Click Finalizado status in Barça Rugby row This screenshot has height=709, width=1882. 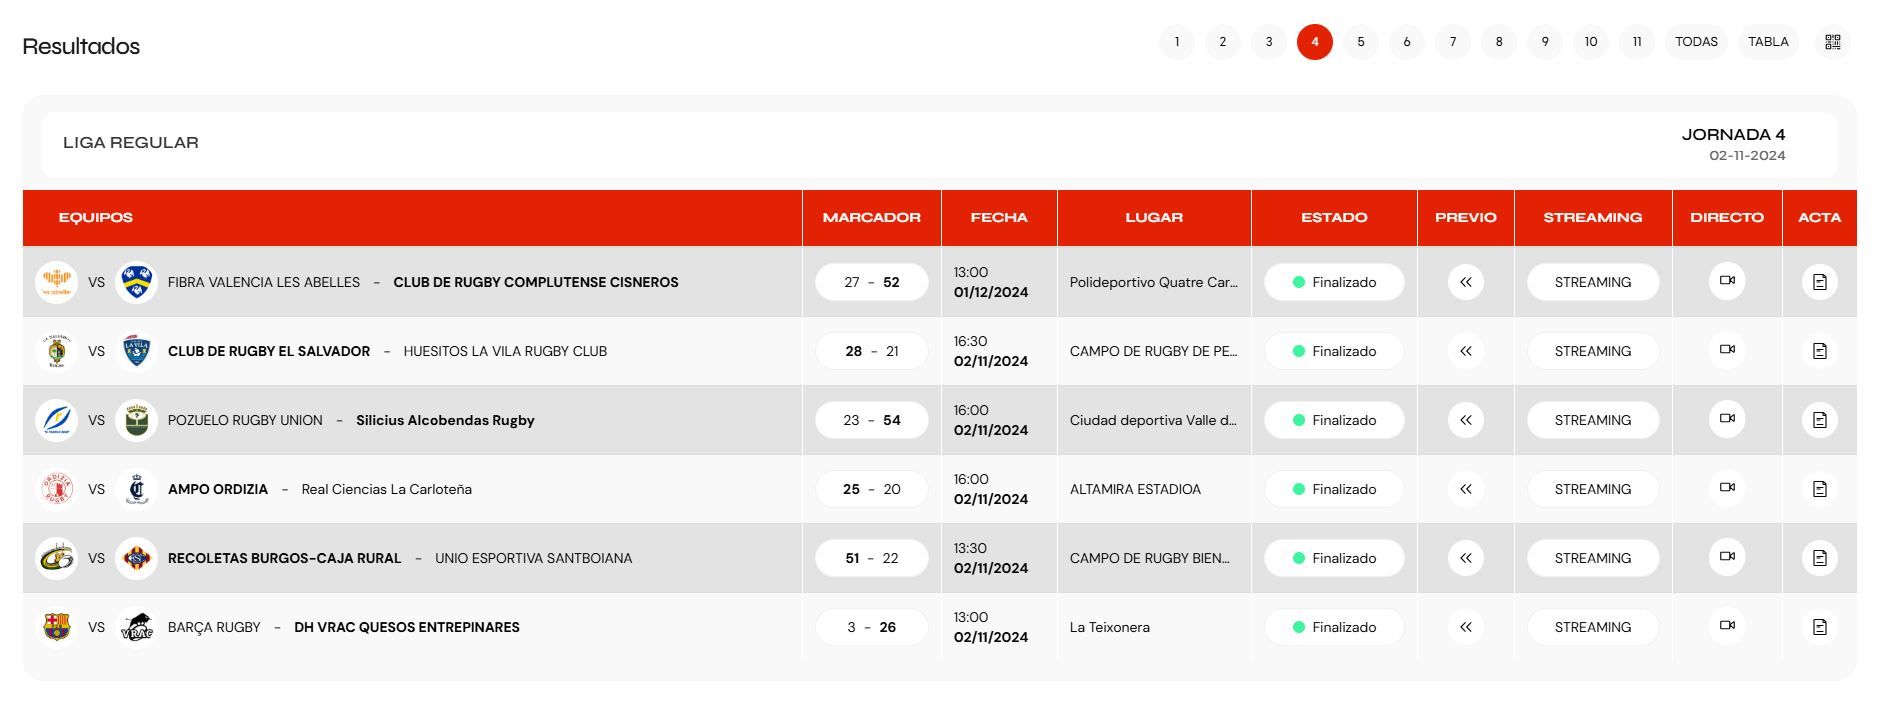click(x=1334, y=627)
